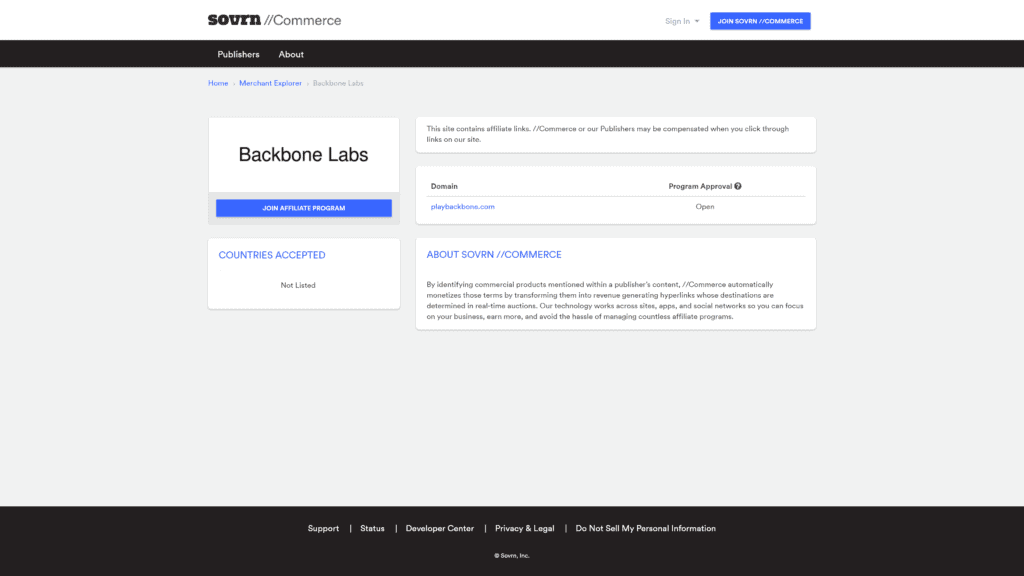Open the Support footer link
This screenshot has height=576, width=1024.
click(323, 528)
